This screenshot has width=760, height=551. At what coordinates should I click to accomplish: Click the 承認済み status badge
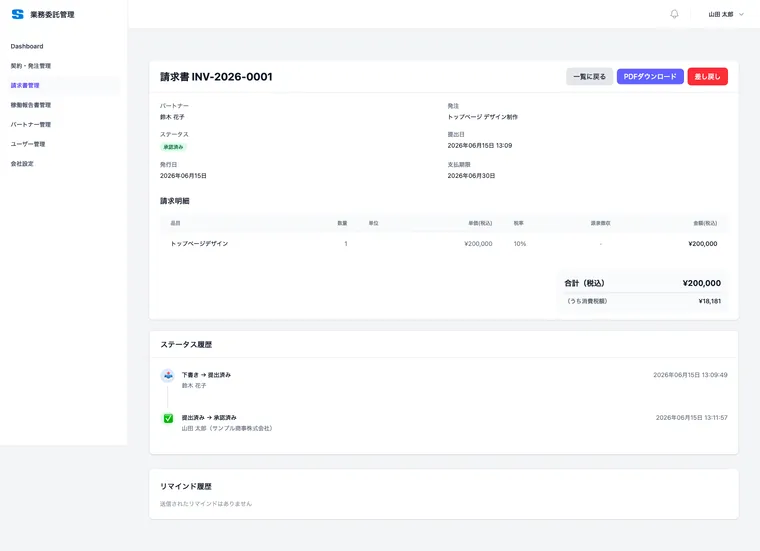[x=174, y=147]
